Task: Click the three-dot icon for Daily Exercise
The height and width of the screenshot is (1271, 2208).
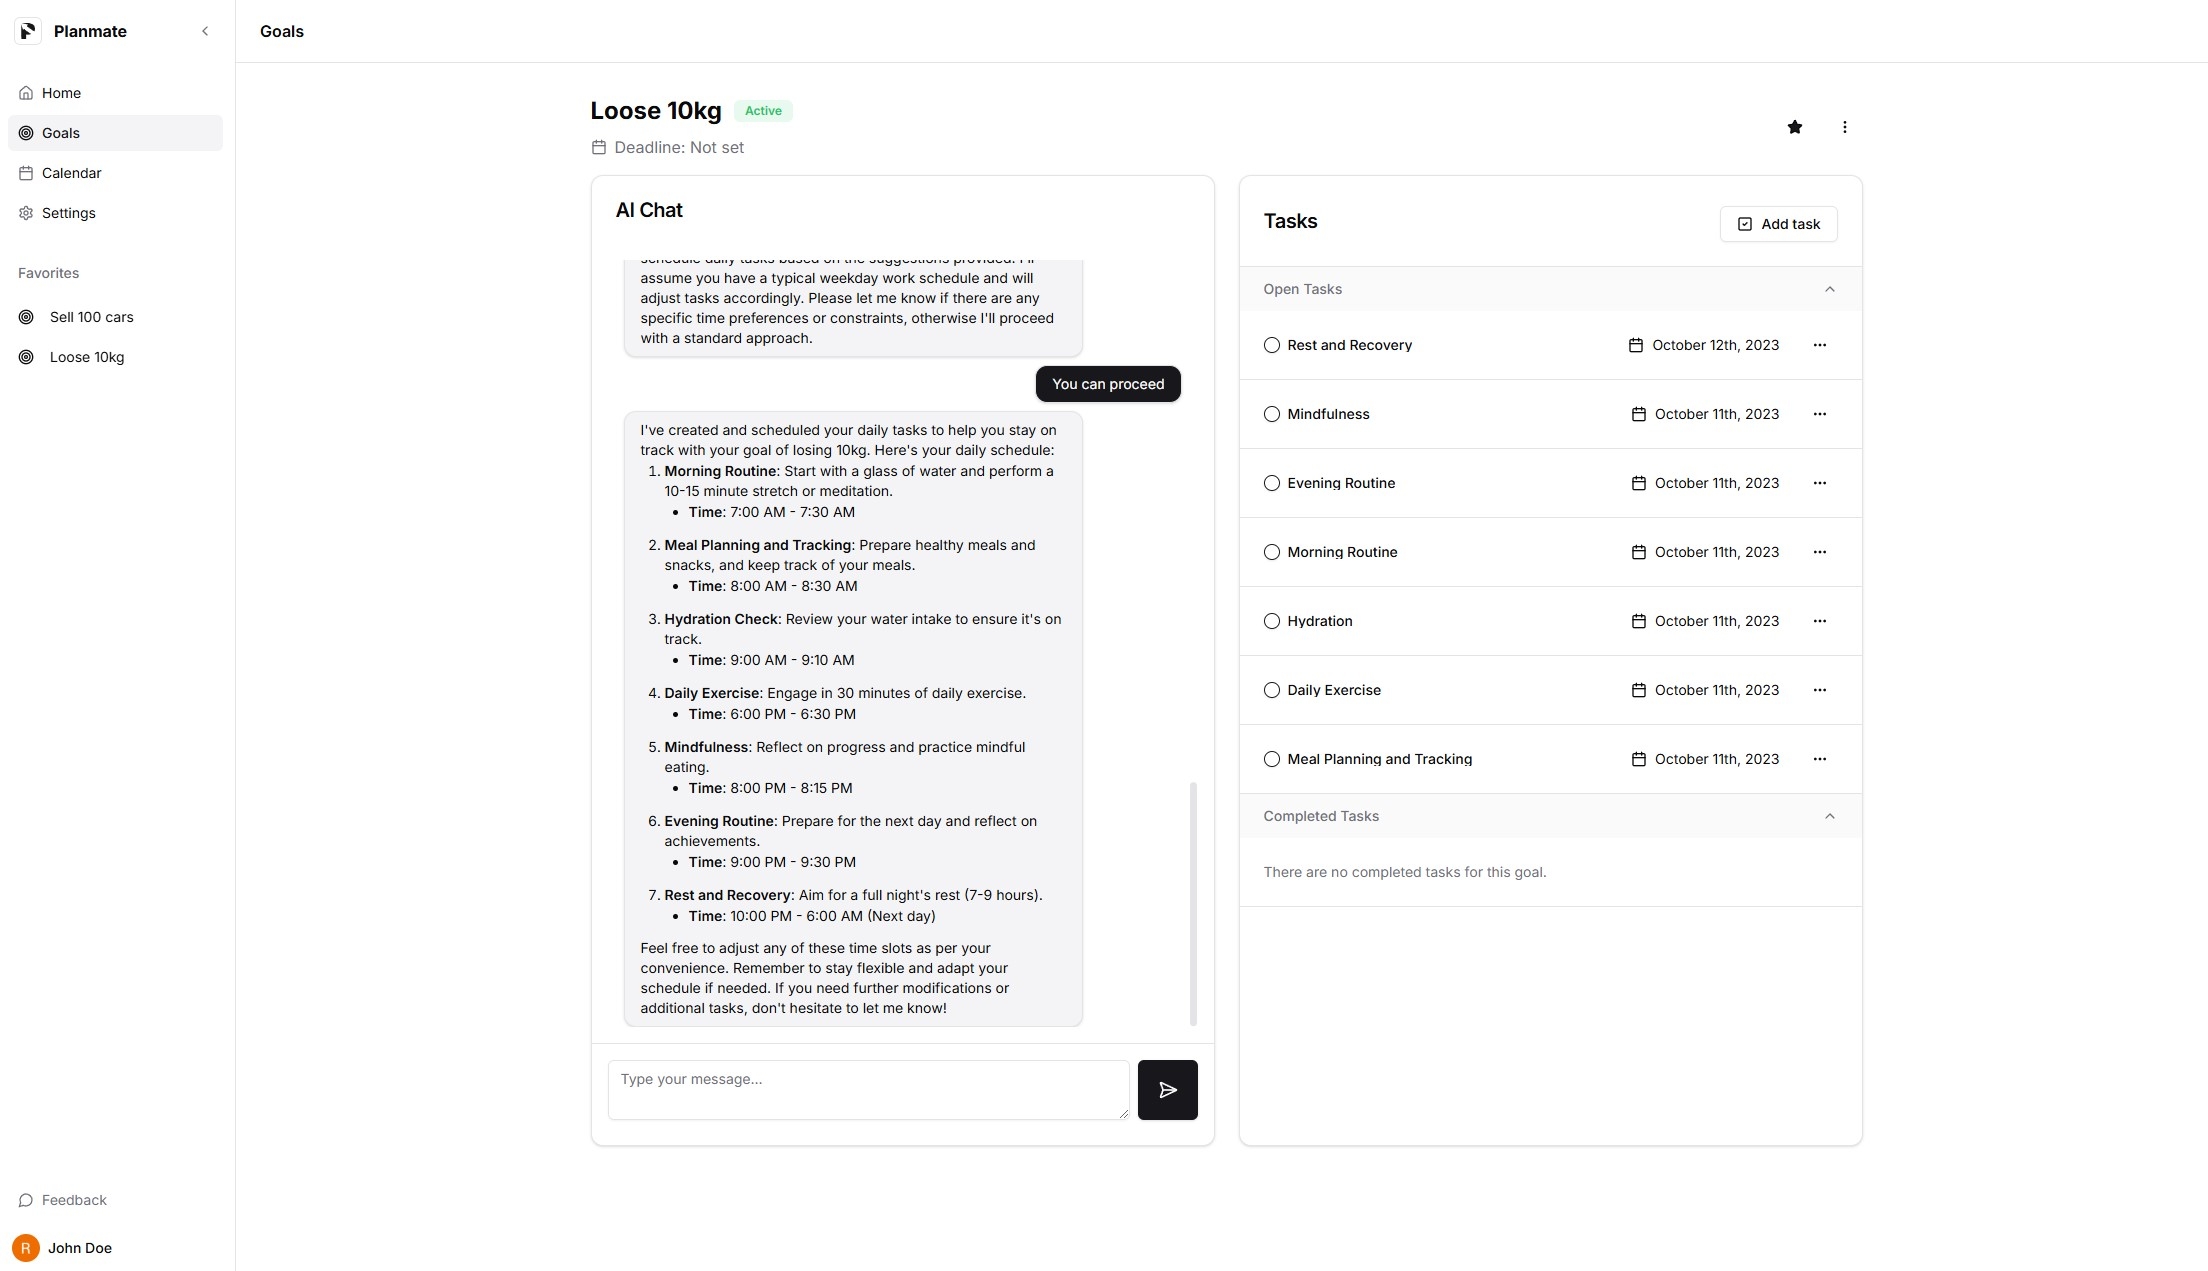Action: point(1820,690)
